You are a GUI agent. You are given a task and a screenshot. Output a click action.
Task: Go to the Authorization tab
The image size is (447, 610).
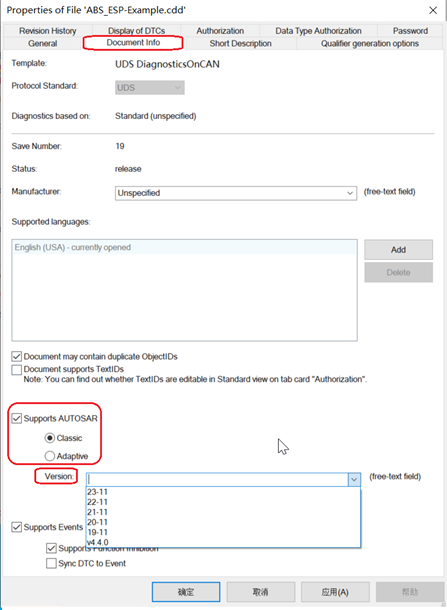click(220, 31)
